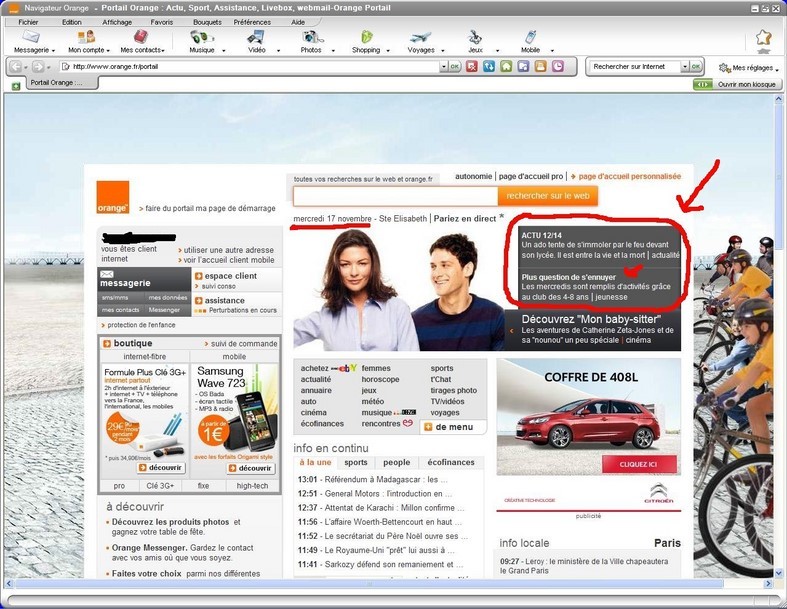The width and height of the screenshot is (787, 609).
Task: Click découvrir under Formule Plus Clé 3G+
Action: point(161,467)
